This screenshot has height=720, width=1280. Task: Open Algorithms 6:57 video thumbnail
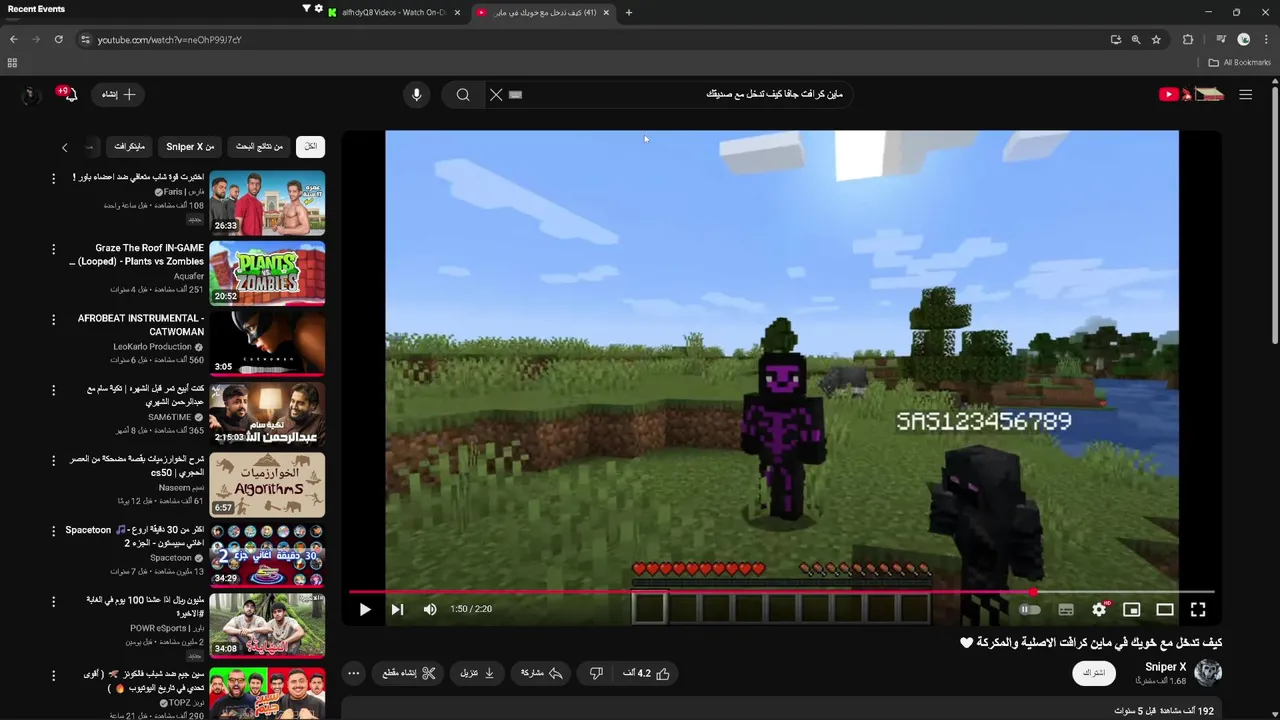click(x=267, y=485)
